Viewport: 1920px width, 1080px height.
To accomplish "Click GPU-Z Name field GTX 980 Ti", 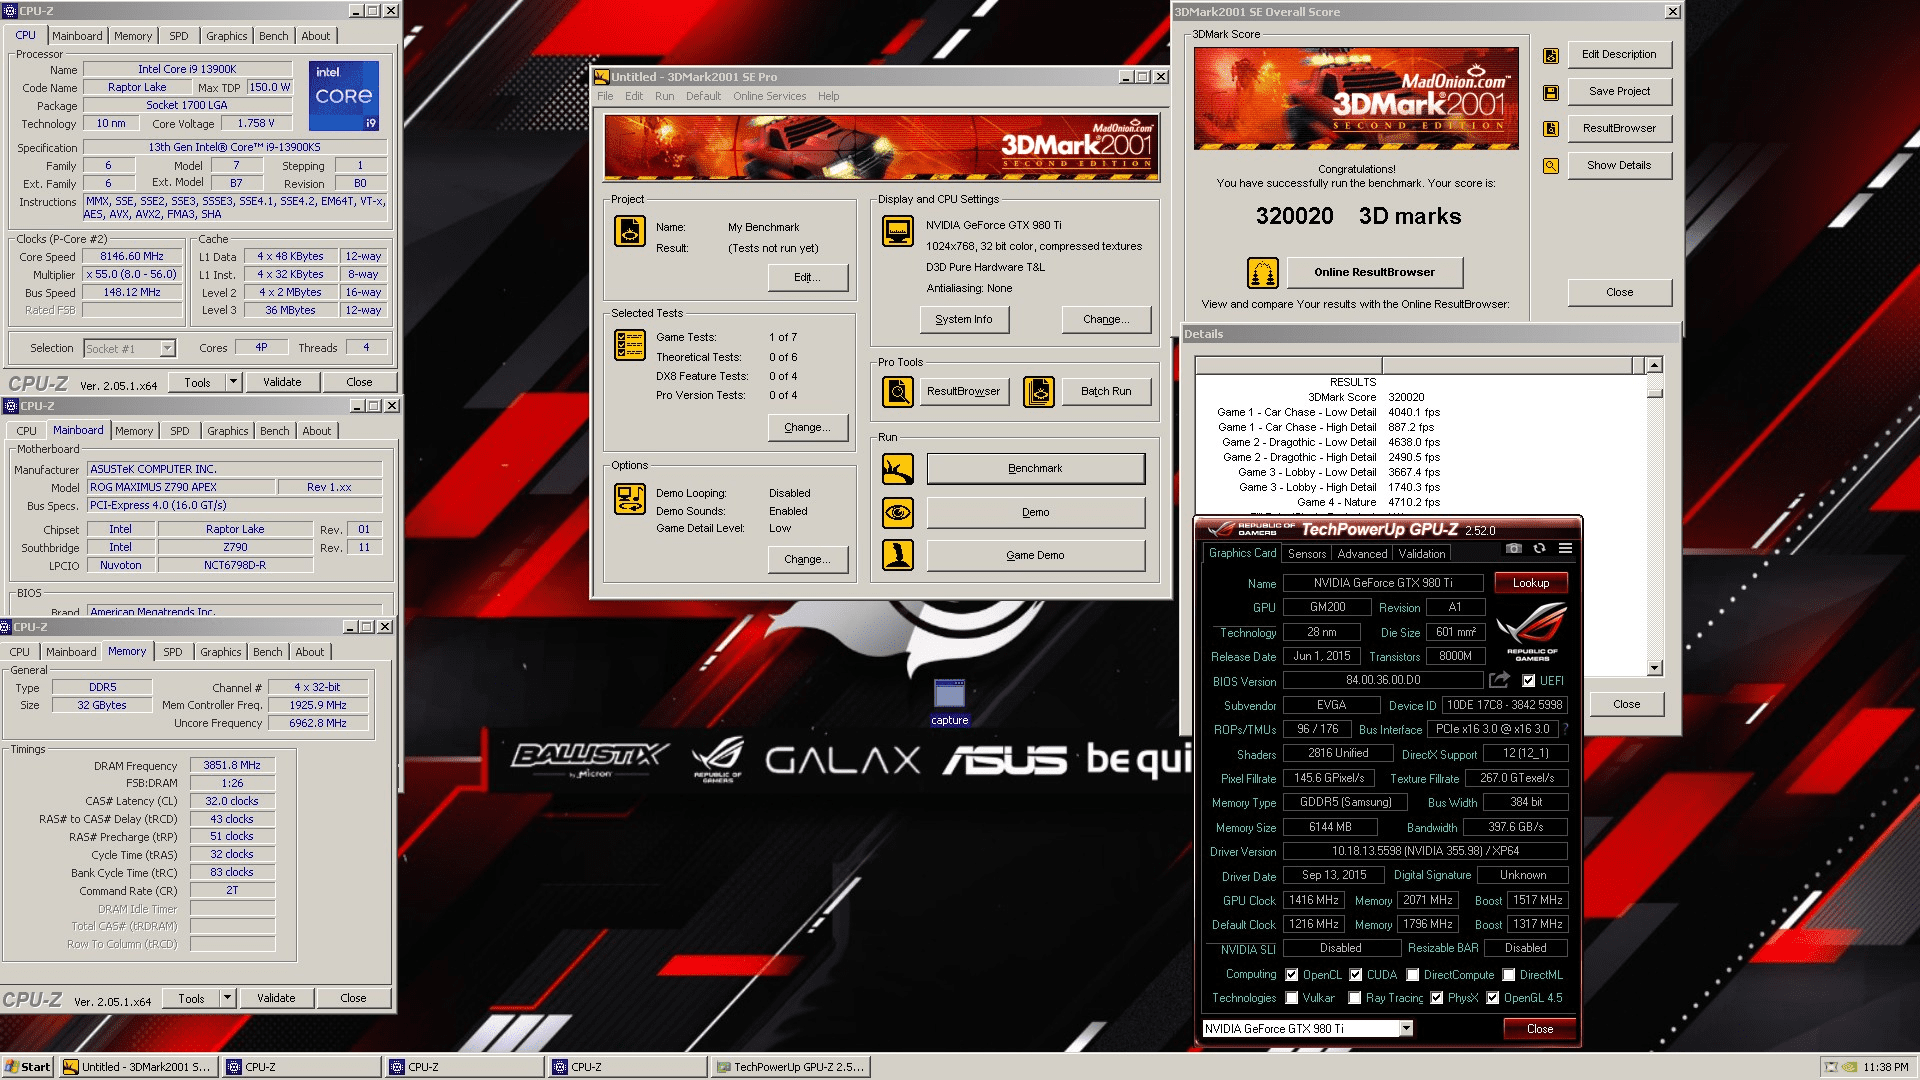I will pyautogui.click(x=1383, y=583).
